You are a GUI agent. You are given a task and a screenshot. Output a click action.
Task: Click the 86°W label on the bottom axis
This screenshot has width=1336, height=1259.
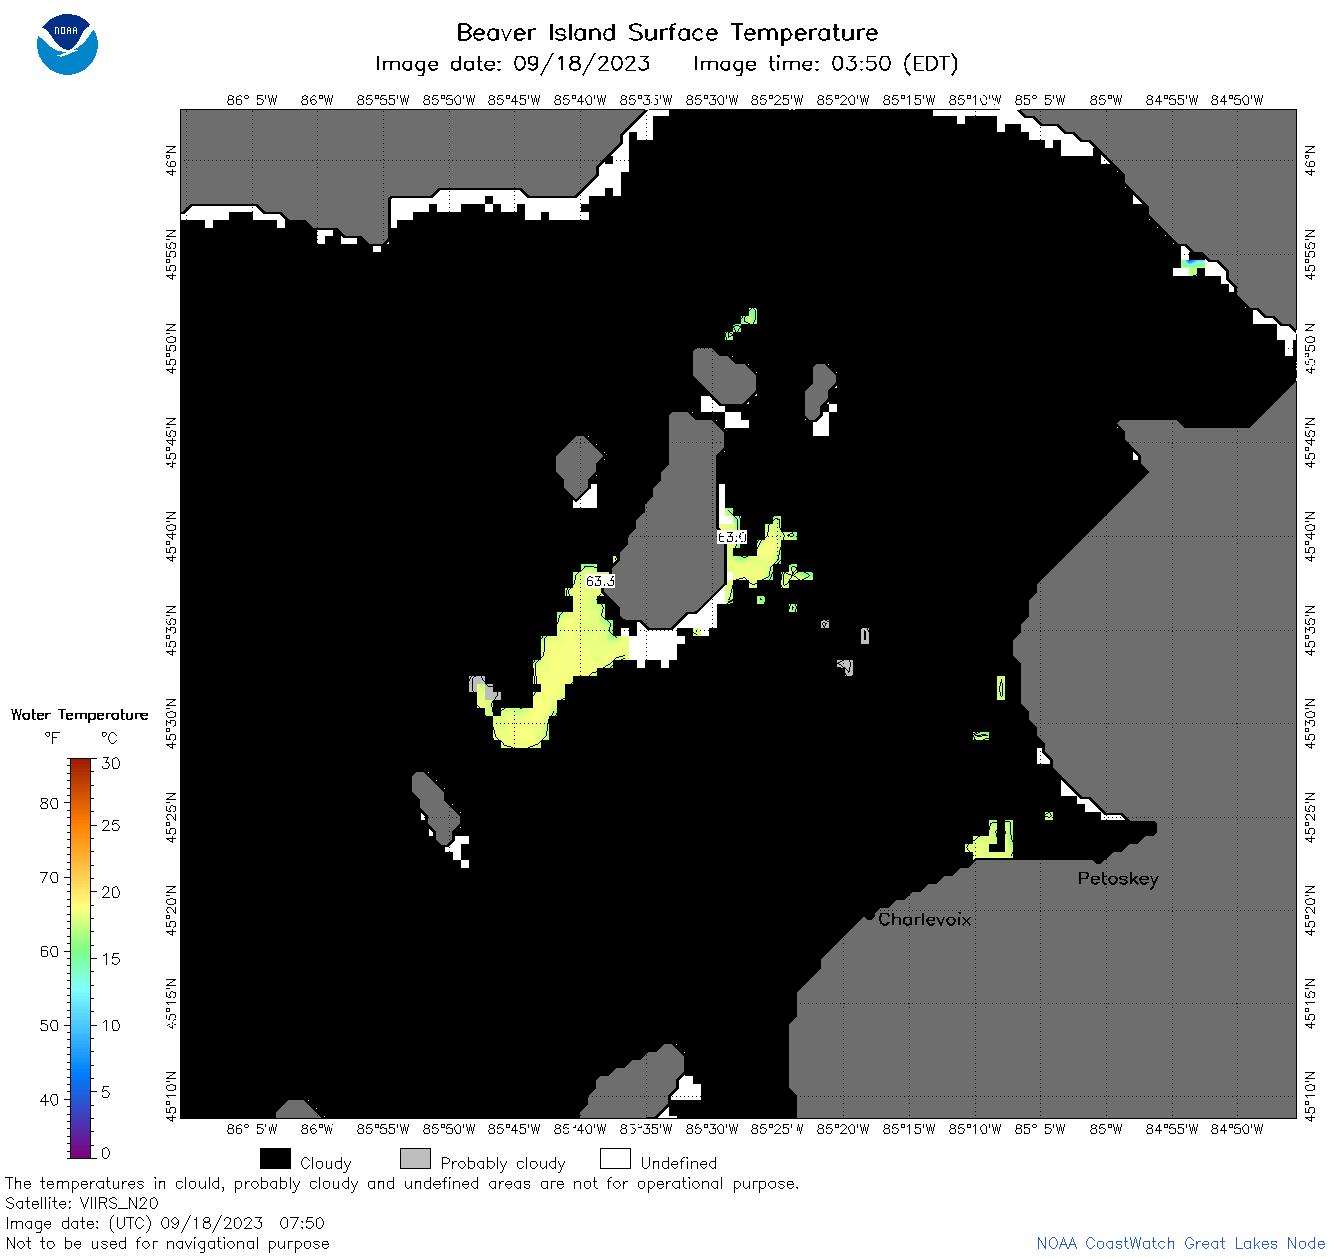(x=317, y=1129)
